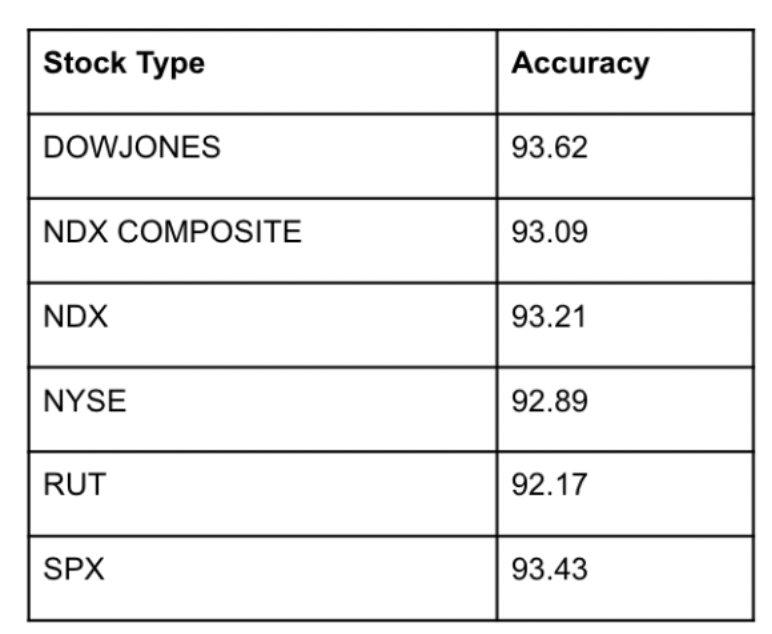This screenshot has height=634, width=772.
Task: Click the word COMPOSITE in the table
Action: (x=208, y=232)
